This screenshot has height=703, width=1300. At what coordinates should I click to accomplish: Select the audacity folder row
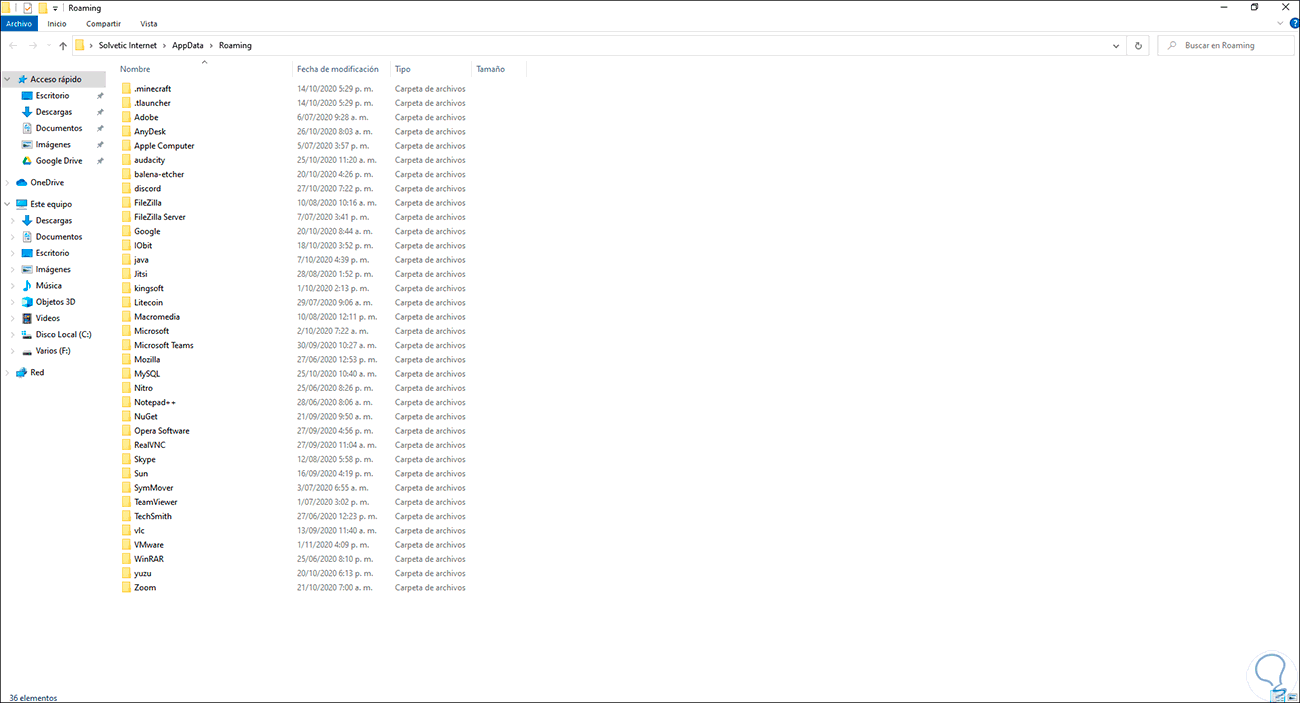tap(293, 160)
